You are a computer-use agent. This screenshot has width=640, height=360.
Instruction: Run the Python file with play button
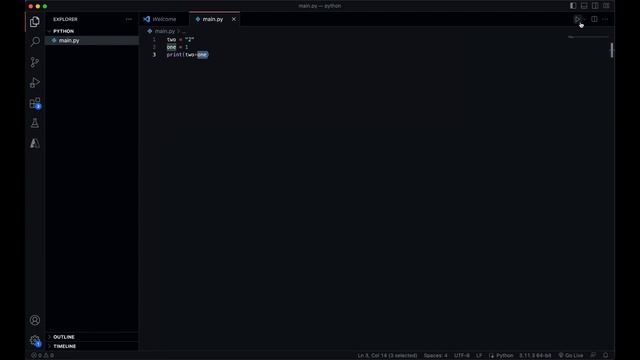[x=577, y=19]
